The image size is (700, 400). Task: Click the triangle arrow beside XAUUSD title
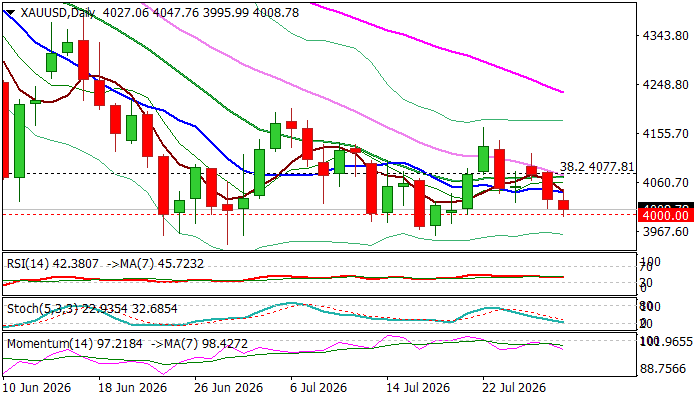pyautogui.click(x=11, y=13)
